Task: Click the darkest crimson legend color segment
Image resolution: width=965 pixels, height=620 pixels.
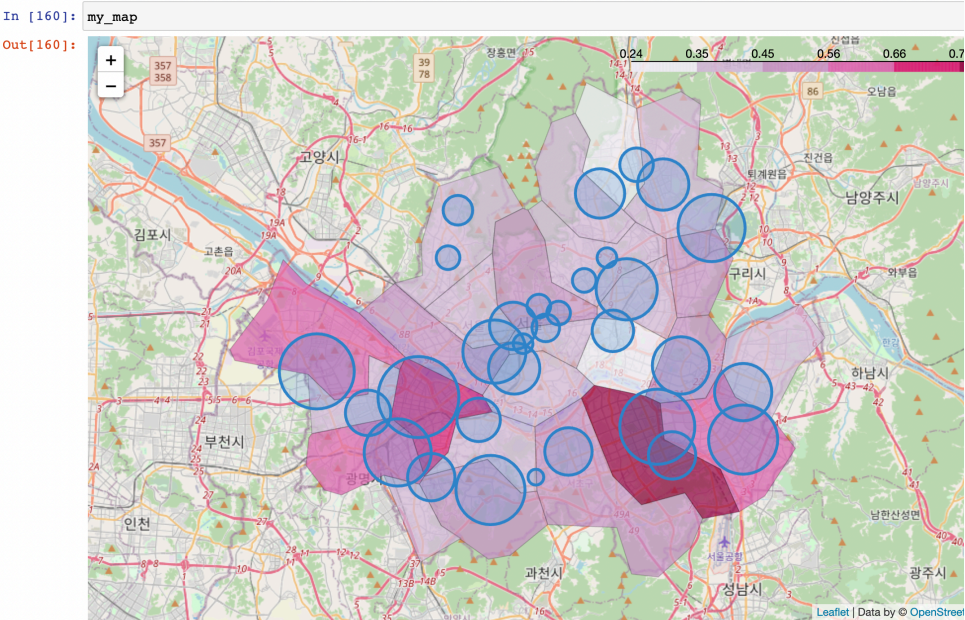Action: coord(929,66)
